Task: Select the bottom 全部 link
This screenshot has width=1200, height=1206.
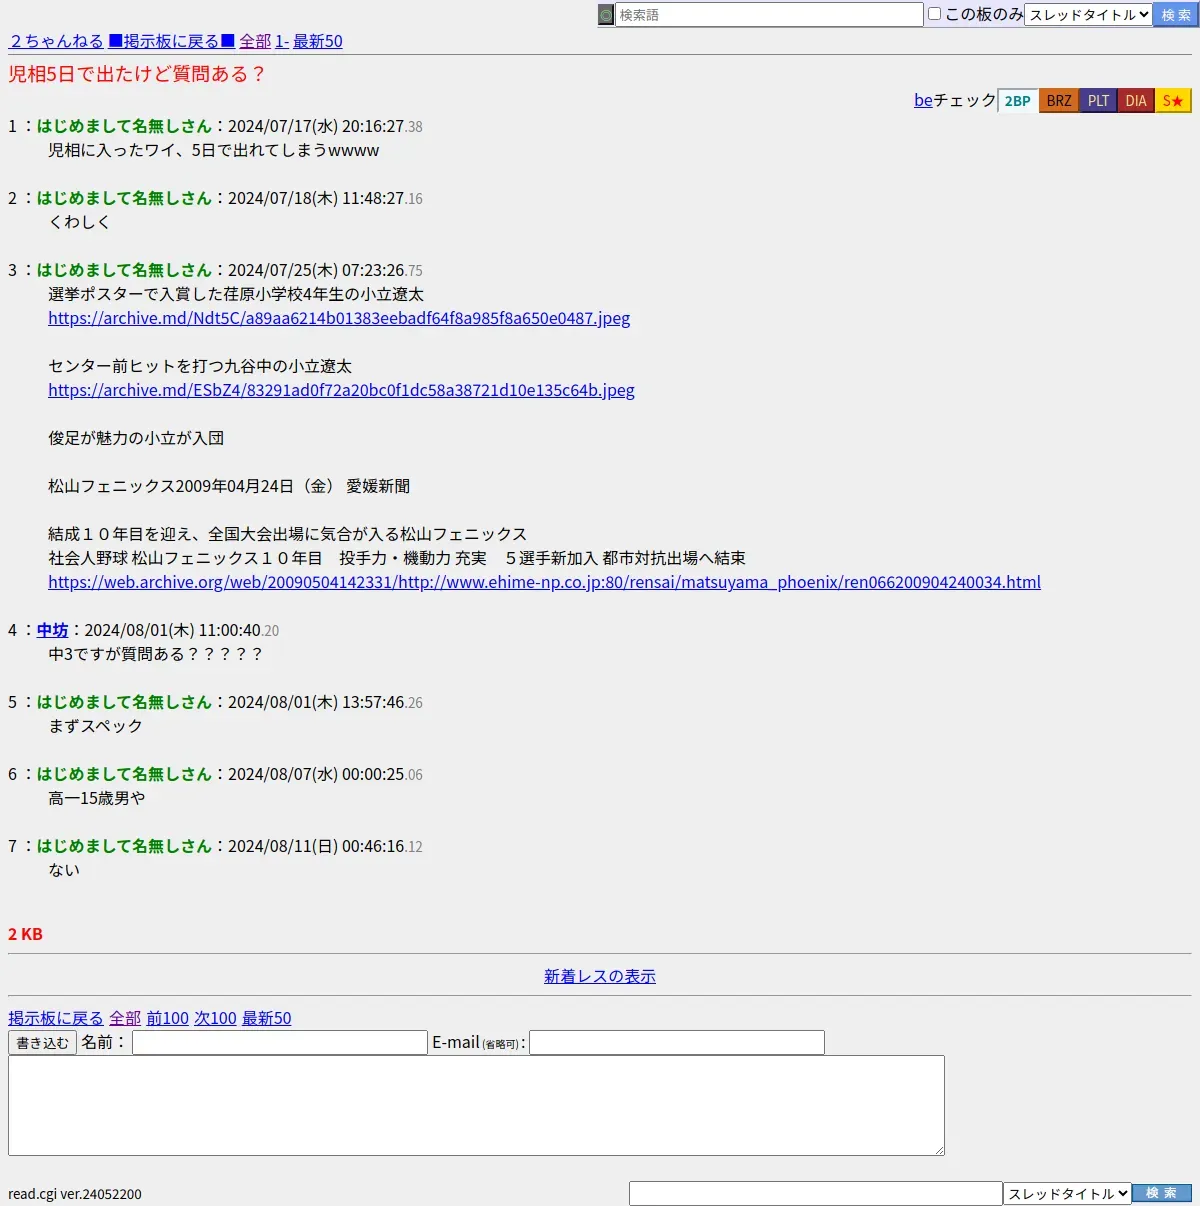Action: 125,1018
